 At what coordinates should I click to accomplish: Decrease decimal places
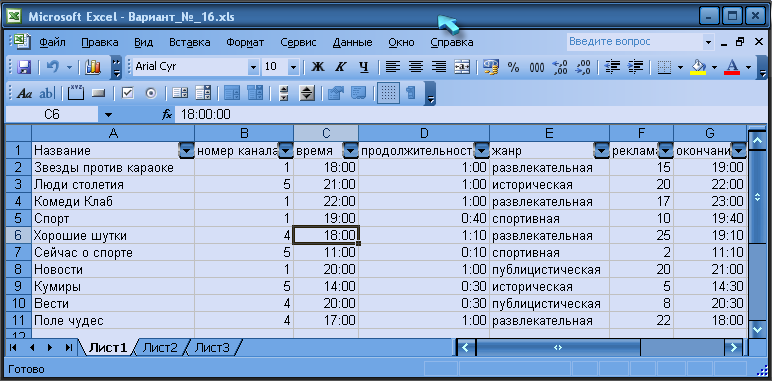tap(583, 67)
